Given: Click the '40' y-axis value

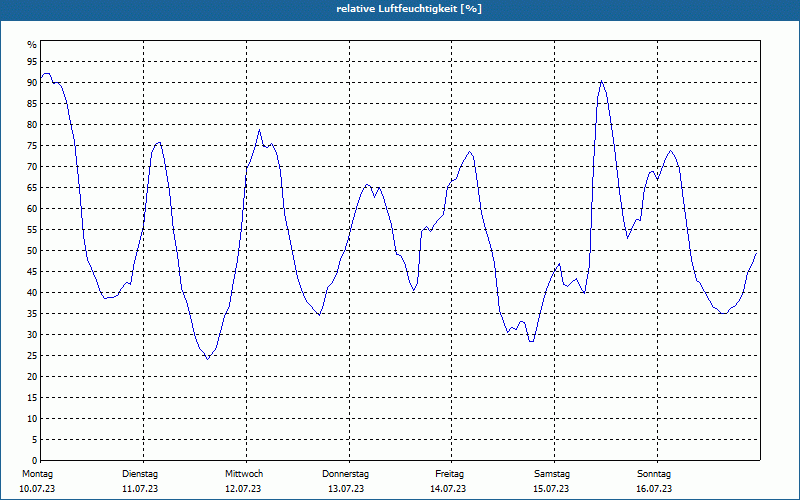Looking at the screenshot, I should click(x=32, y=293).
